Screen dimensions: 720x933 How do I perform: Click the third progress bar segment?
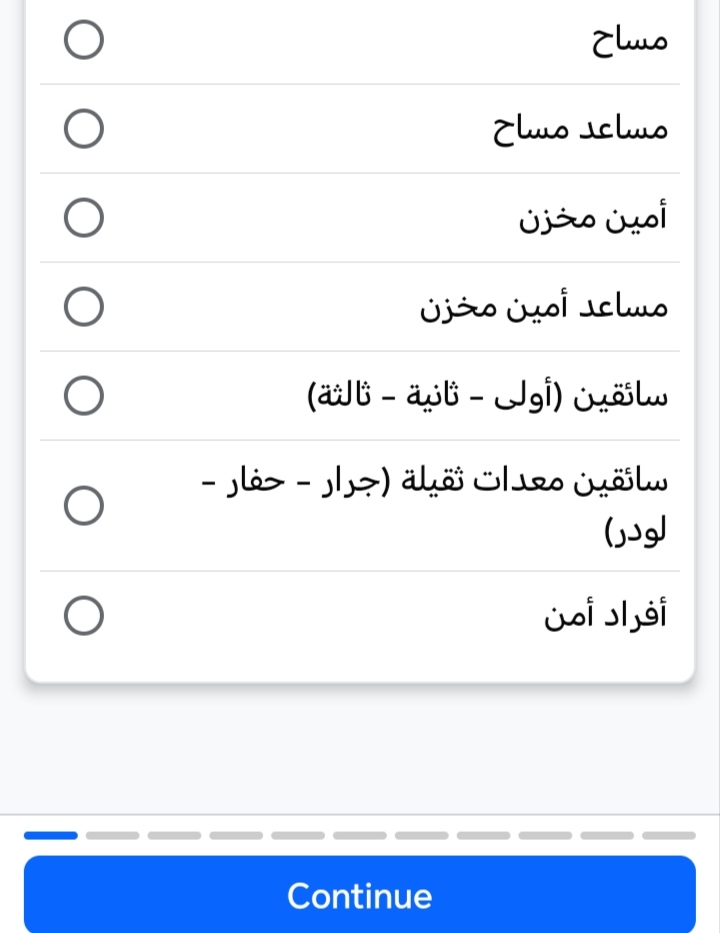(174, 835)
